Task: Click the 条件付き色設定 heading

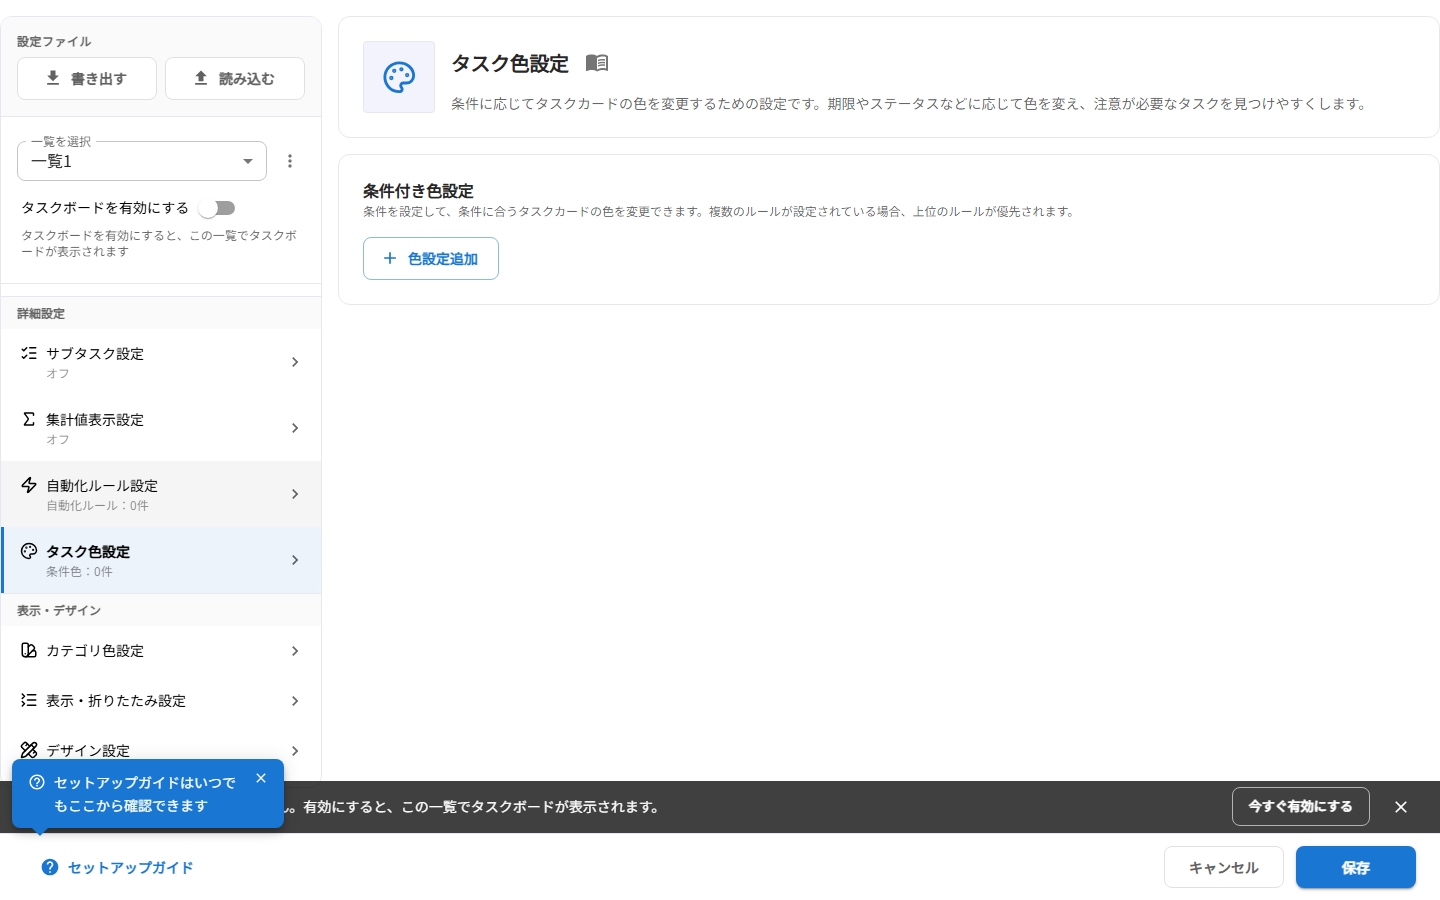Action: pos(418,191)
